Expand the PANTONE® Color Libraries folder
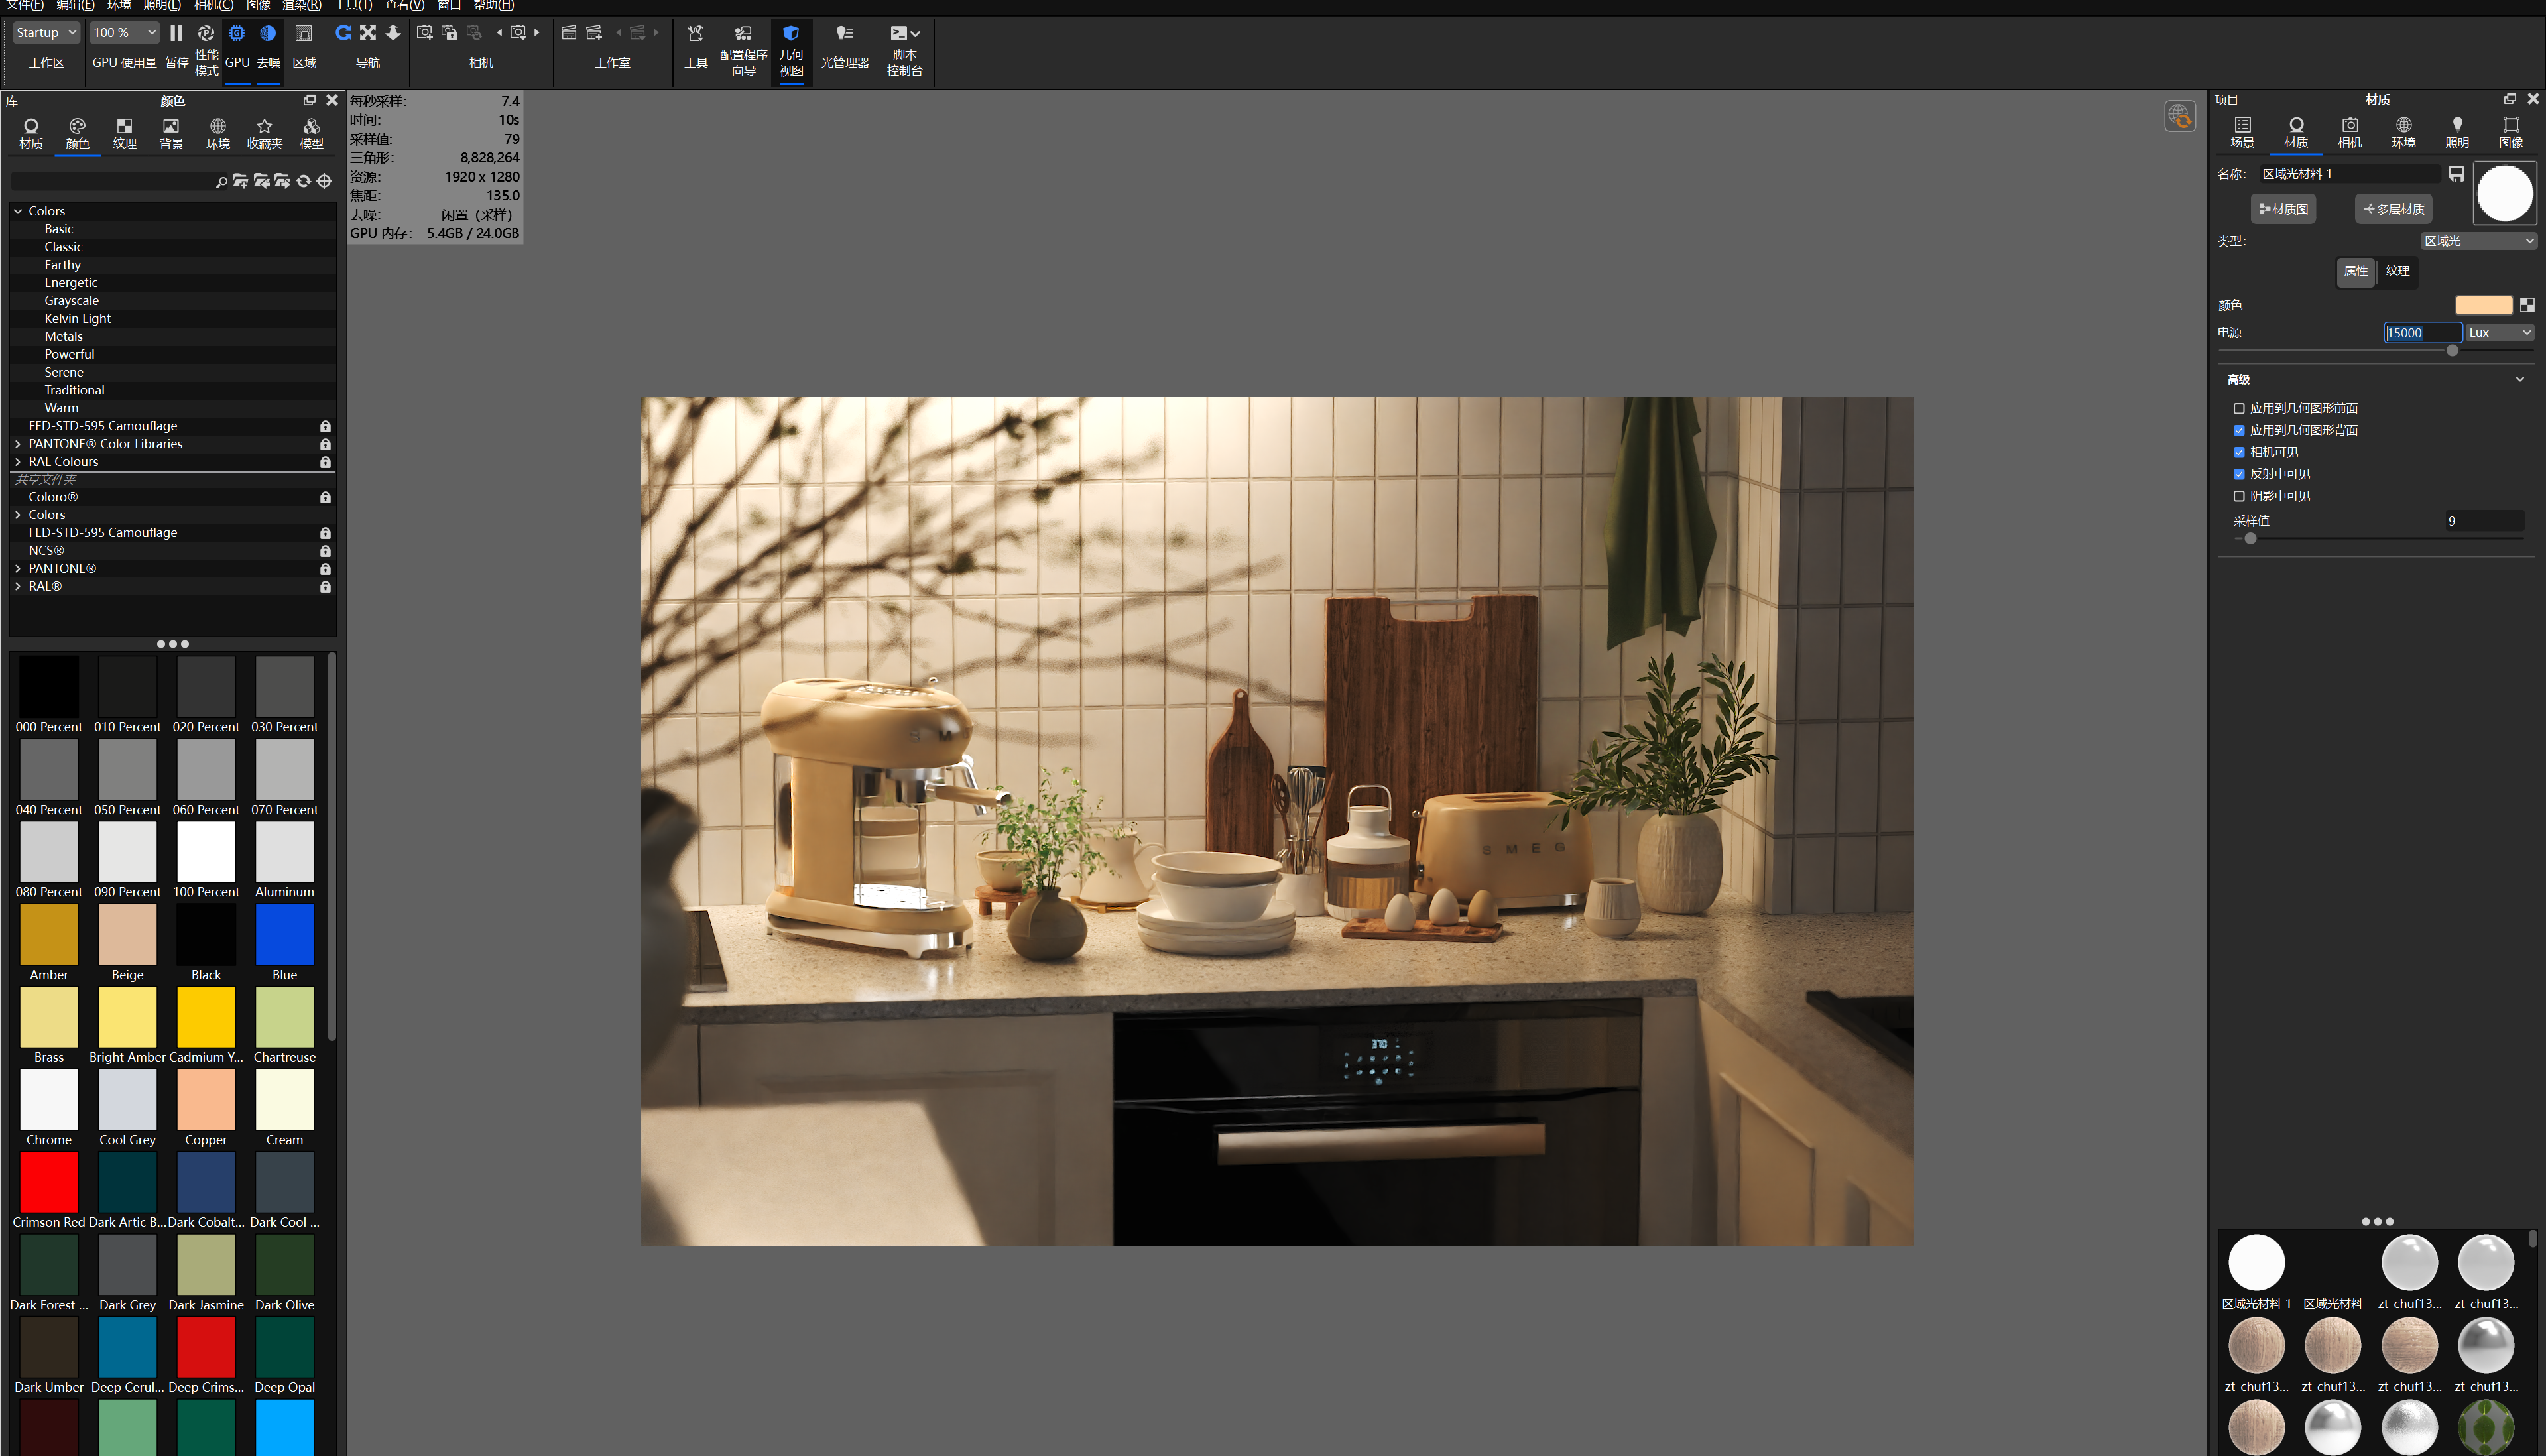 click(18, 444)
